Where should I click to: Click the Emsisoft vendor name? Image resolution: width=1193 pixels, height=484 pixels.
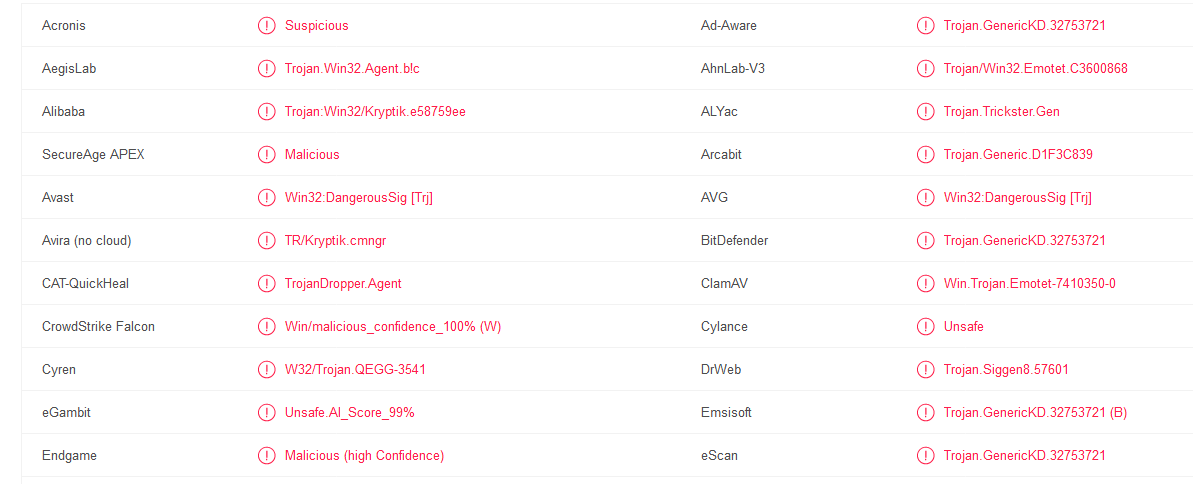726,412
